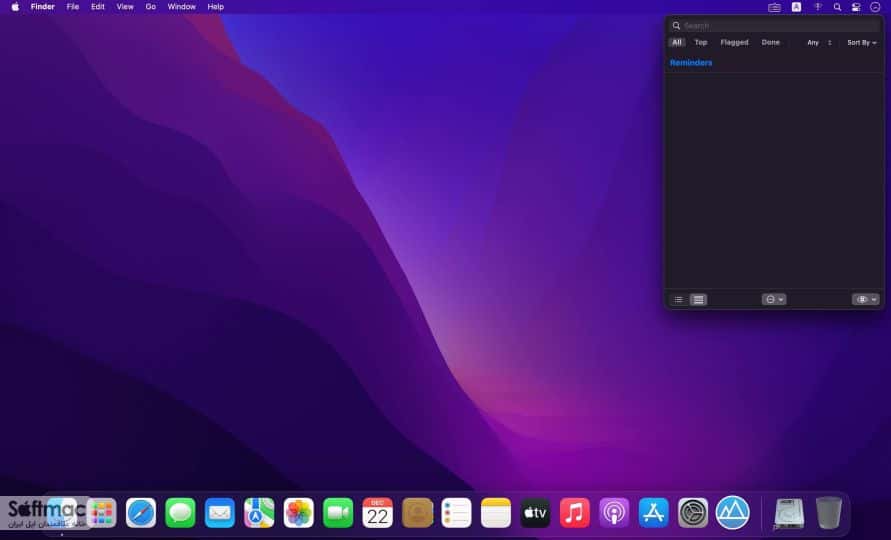Switch to the Done tab
The width and height of the screenshot is (891, 540).
click(771, 43)
